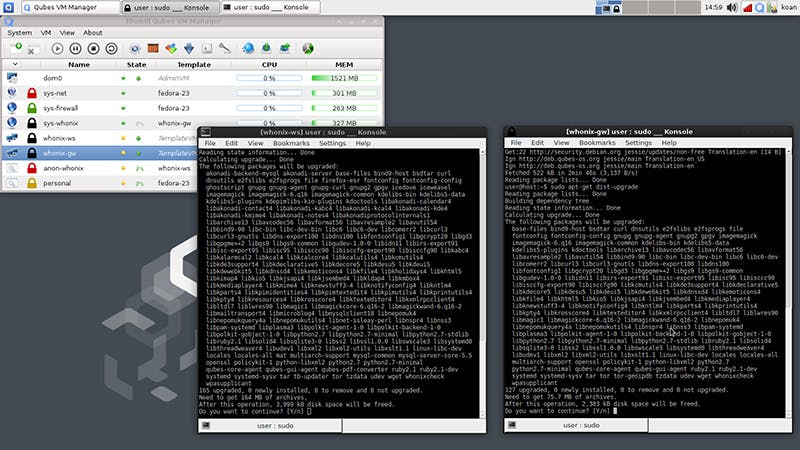
Task: Select the dom0 row in VM list
Action: pos(192,78)
